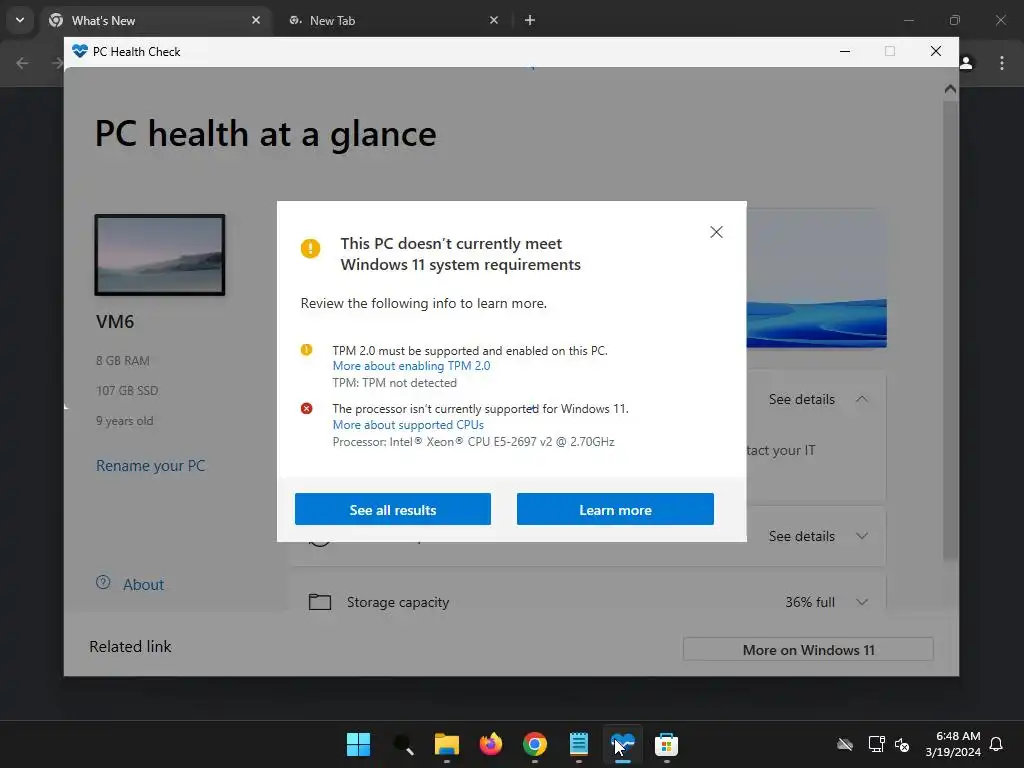Image resolution: width=1024 pixels, height=768 pixels.
Task: Close the What's New browser tab
Action: pyautogui.click(x=256, y=20)
